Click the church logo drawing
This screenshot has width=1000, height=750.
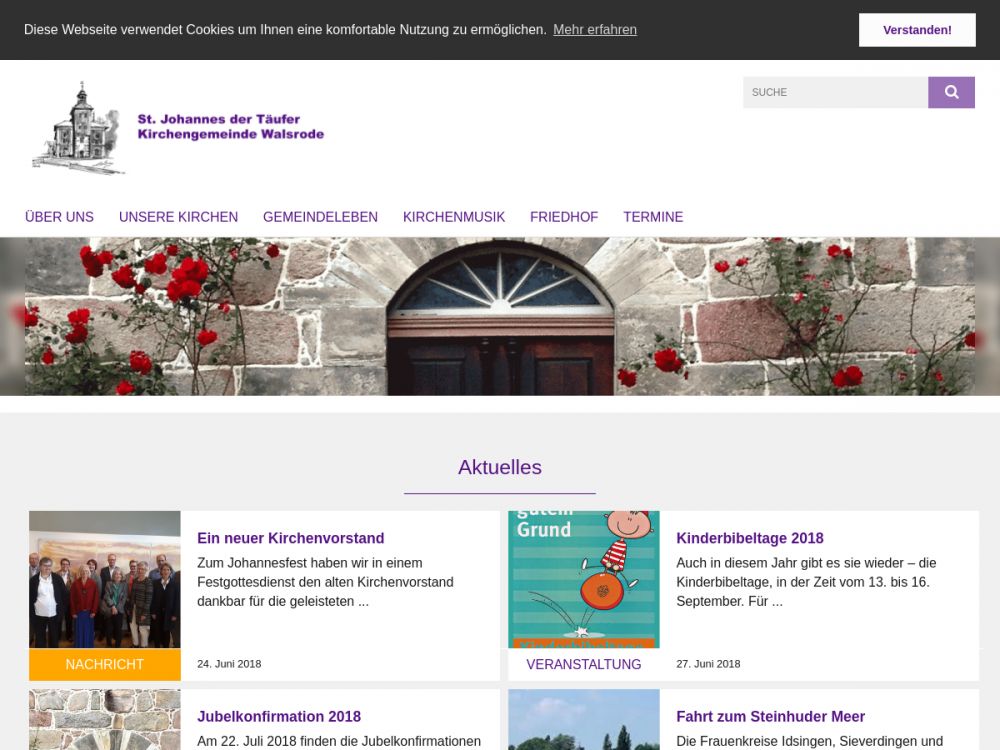80,128
